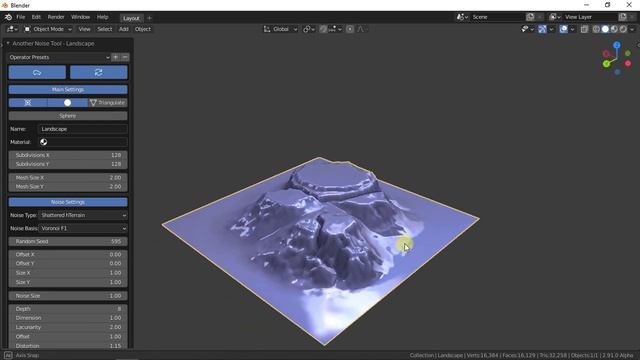Open the viewport View menu
This screenshot has width=640, height=360.
[x=84, y=29]
